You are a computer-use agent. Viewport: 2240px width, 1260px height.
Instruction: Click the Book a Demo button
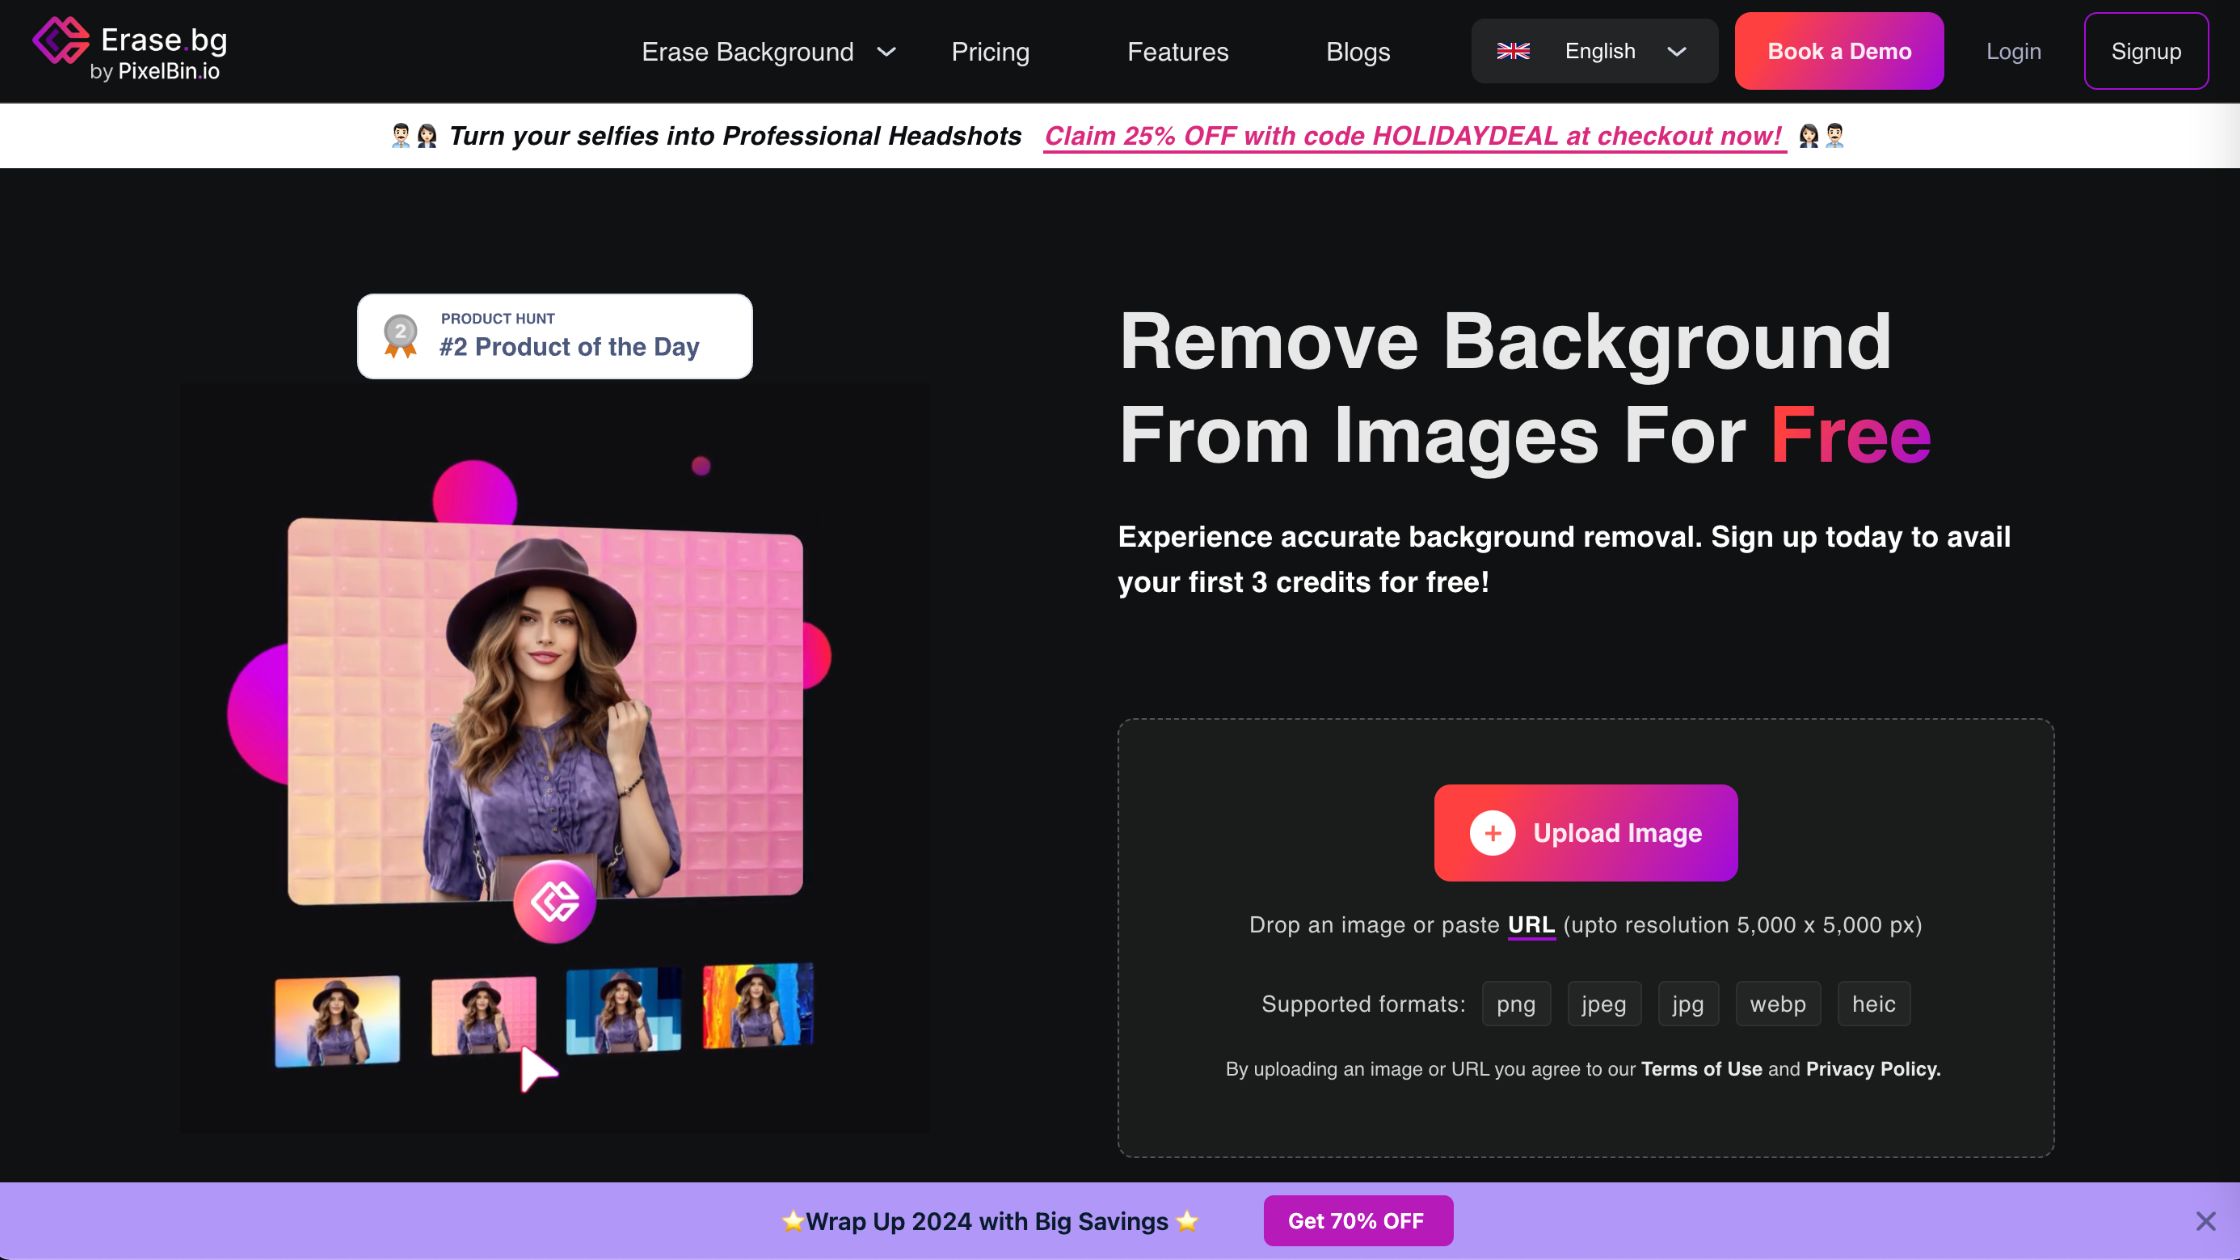pyautogui.click(x=1838, y=51)
